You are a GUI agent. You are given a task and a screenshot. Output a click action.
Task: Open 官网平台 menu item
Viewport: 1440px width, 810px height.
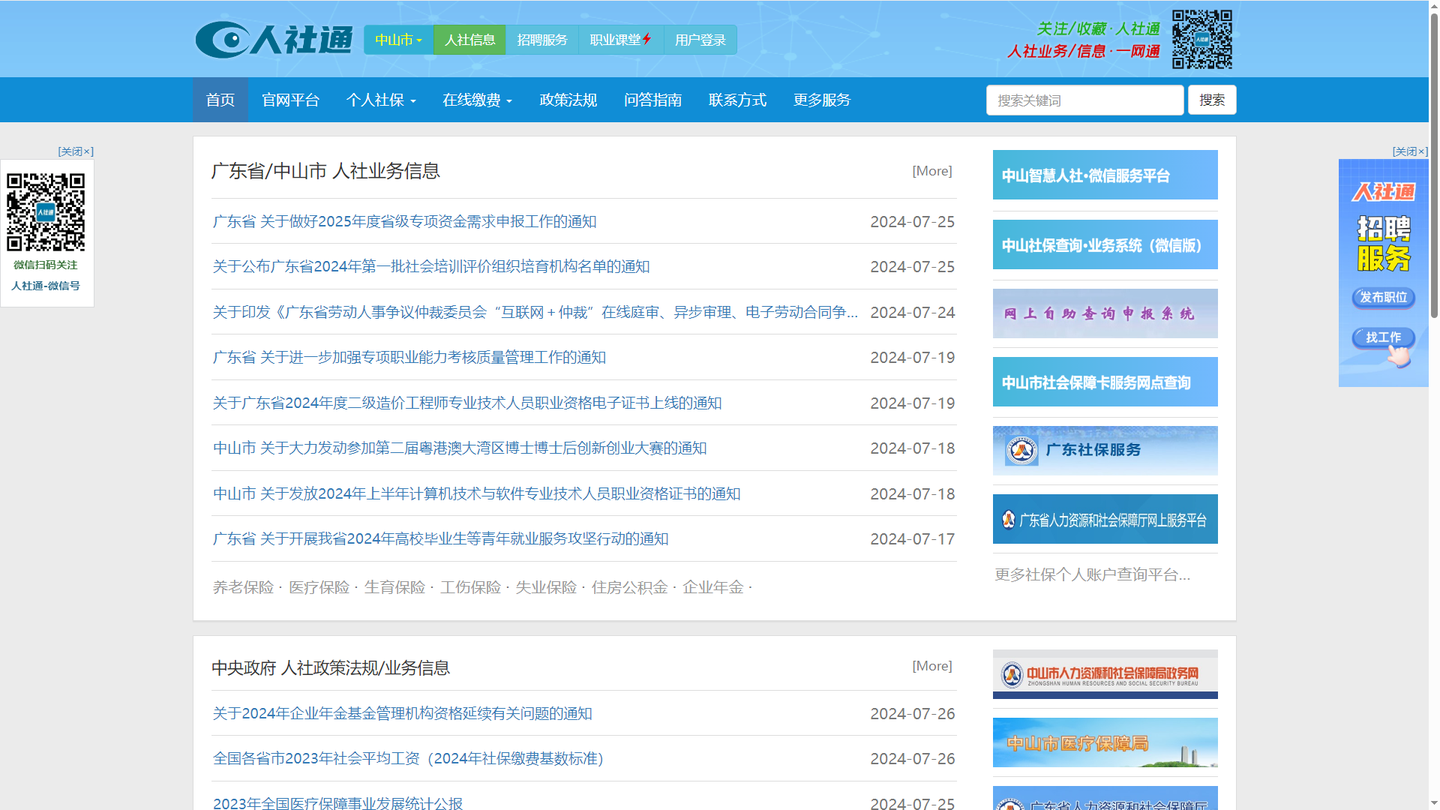click(x=291, y=100)
